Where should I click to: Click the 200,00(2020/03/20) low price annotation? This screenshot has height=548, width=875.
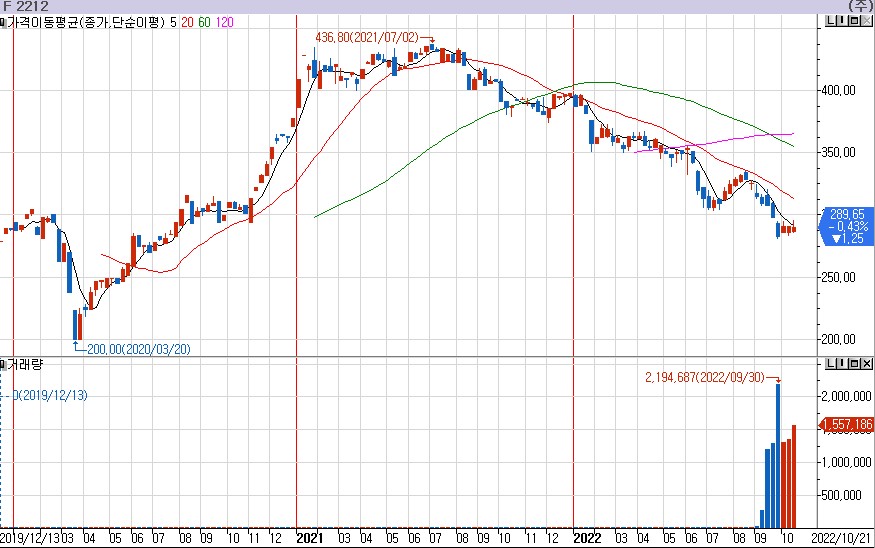[139, 349]
